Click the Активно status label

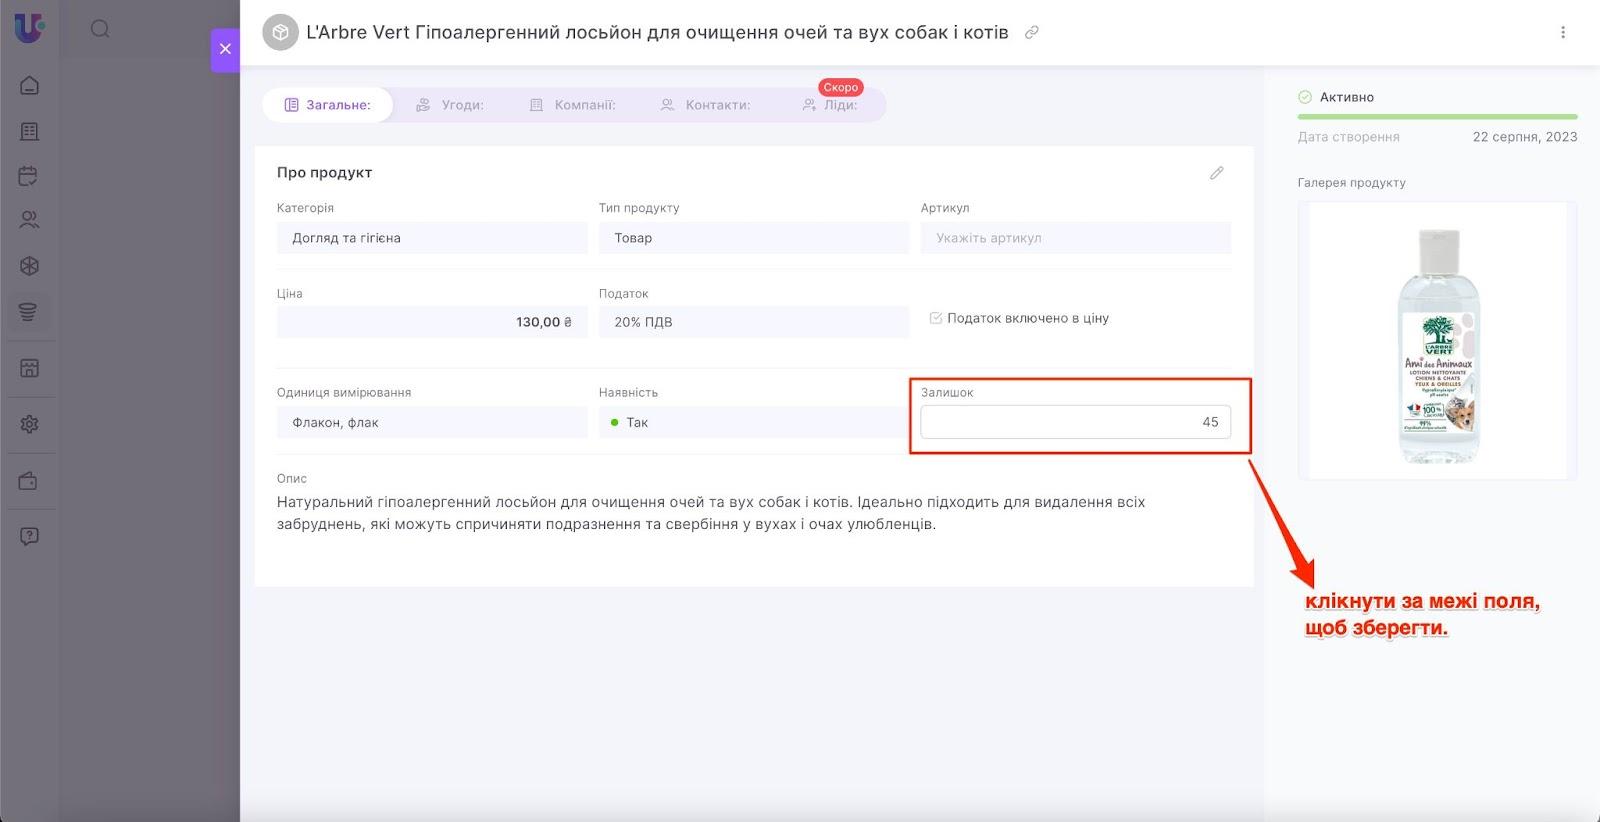pyautogui.click(x=1347, y=97)
